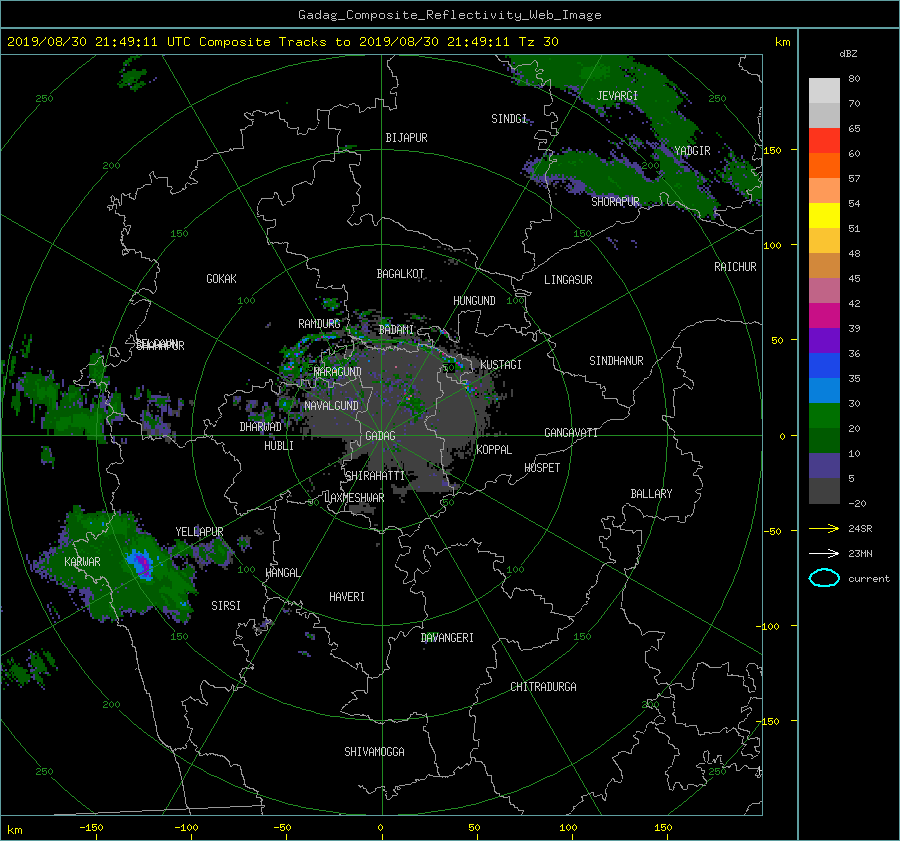Click the SINDHANUR city label

pyautogui.click(x=616, y=361)
